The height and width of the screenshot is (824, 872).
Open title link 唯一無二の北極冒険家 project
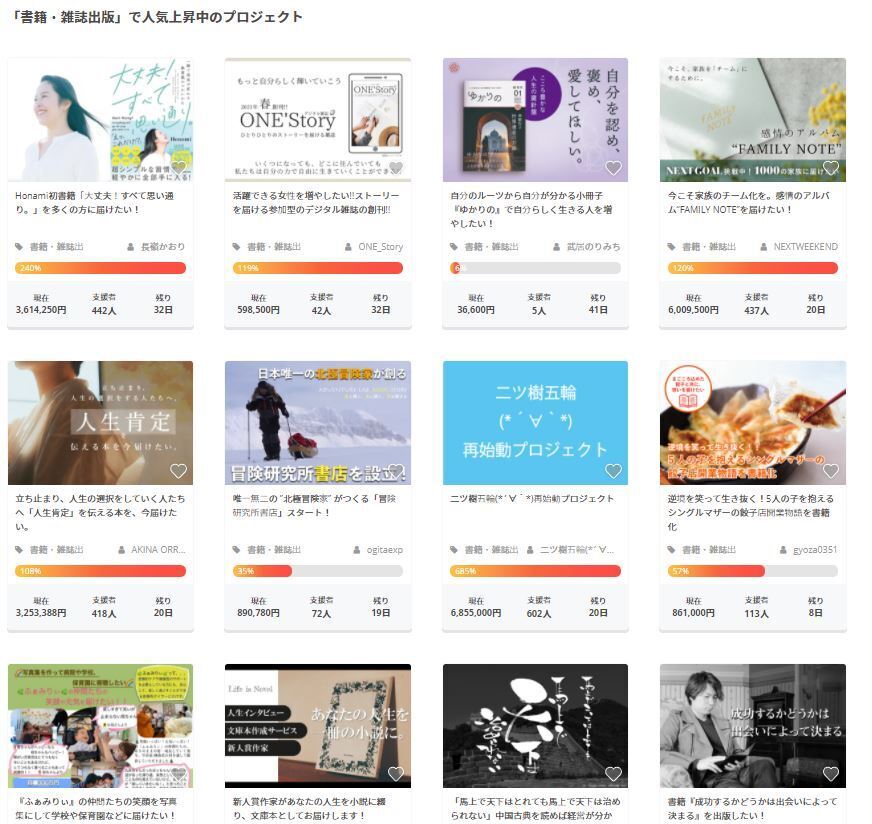click(316, 505)
